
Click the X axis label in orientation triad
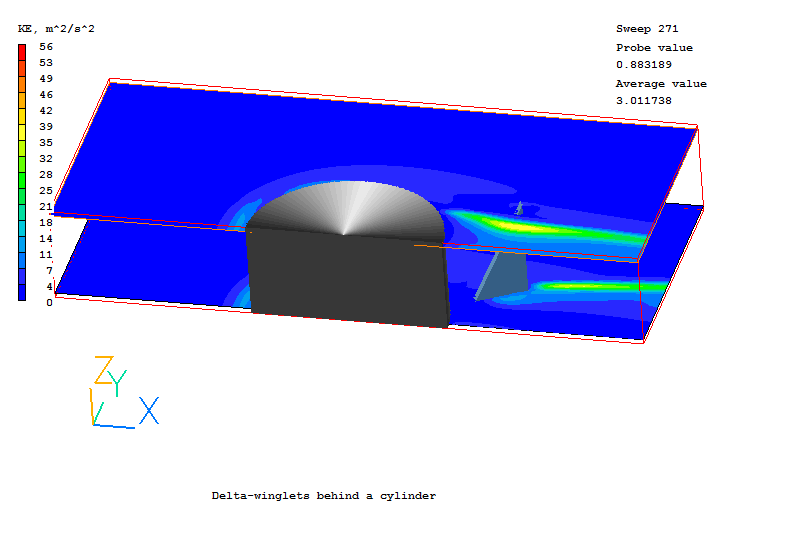tap(149, 411)
